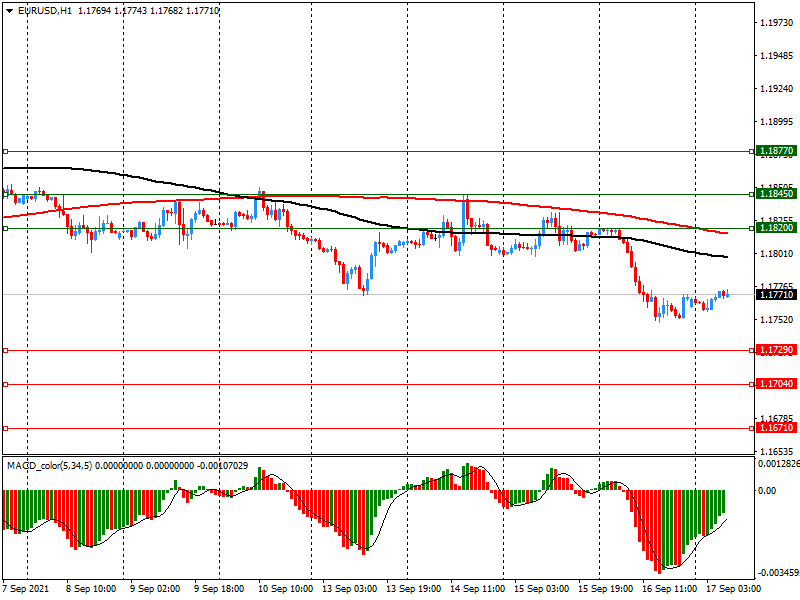Viewport: 800px width, 600px height.
Task: Click the 1.18010 price scale value
Action: (x=777, y=254)
